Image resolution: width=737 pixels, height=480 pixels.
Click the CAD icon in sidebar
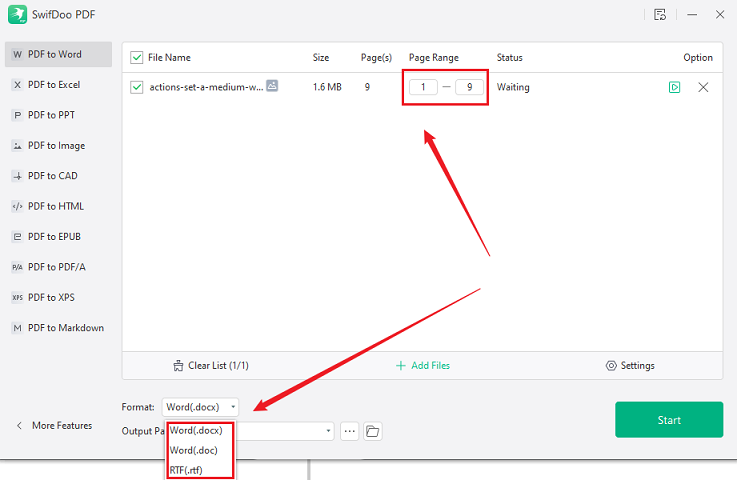[x=17, y=176]
